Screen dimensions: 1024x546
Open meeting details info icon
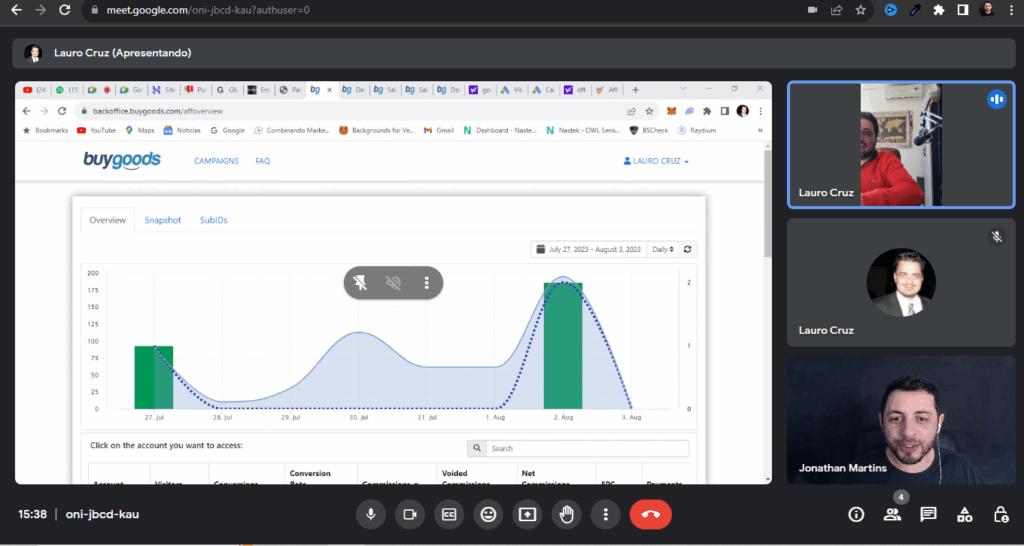pos(856,514)
